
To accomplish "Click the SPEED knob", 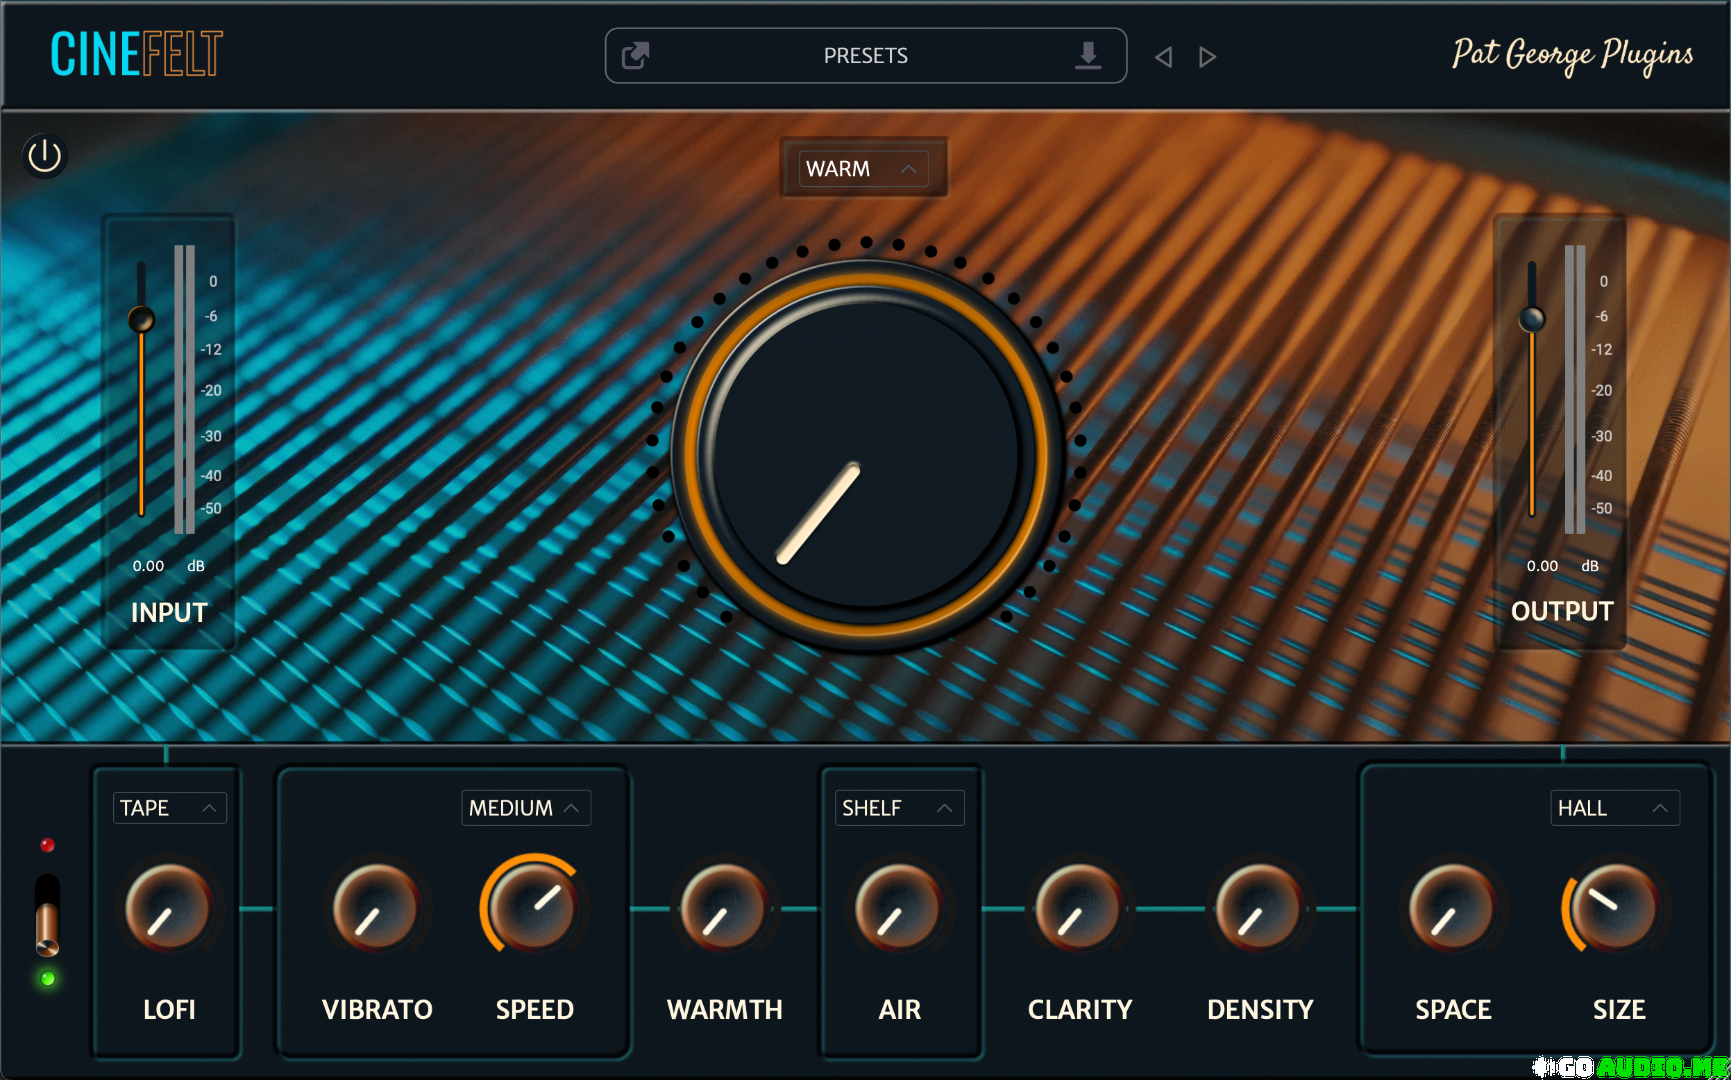I will [x=534, y=906].
